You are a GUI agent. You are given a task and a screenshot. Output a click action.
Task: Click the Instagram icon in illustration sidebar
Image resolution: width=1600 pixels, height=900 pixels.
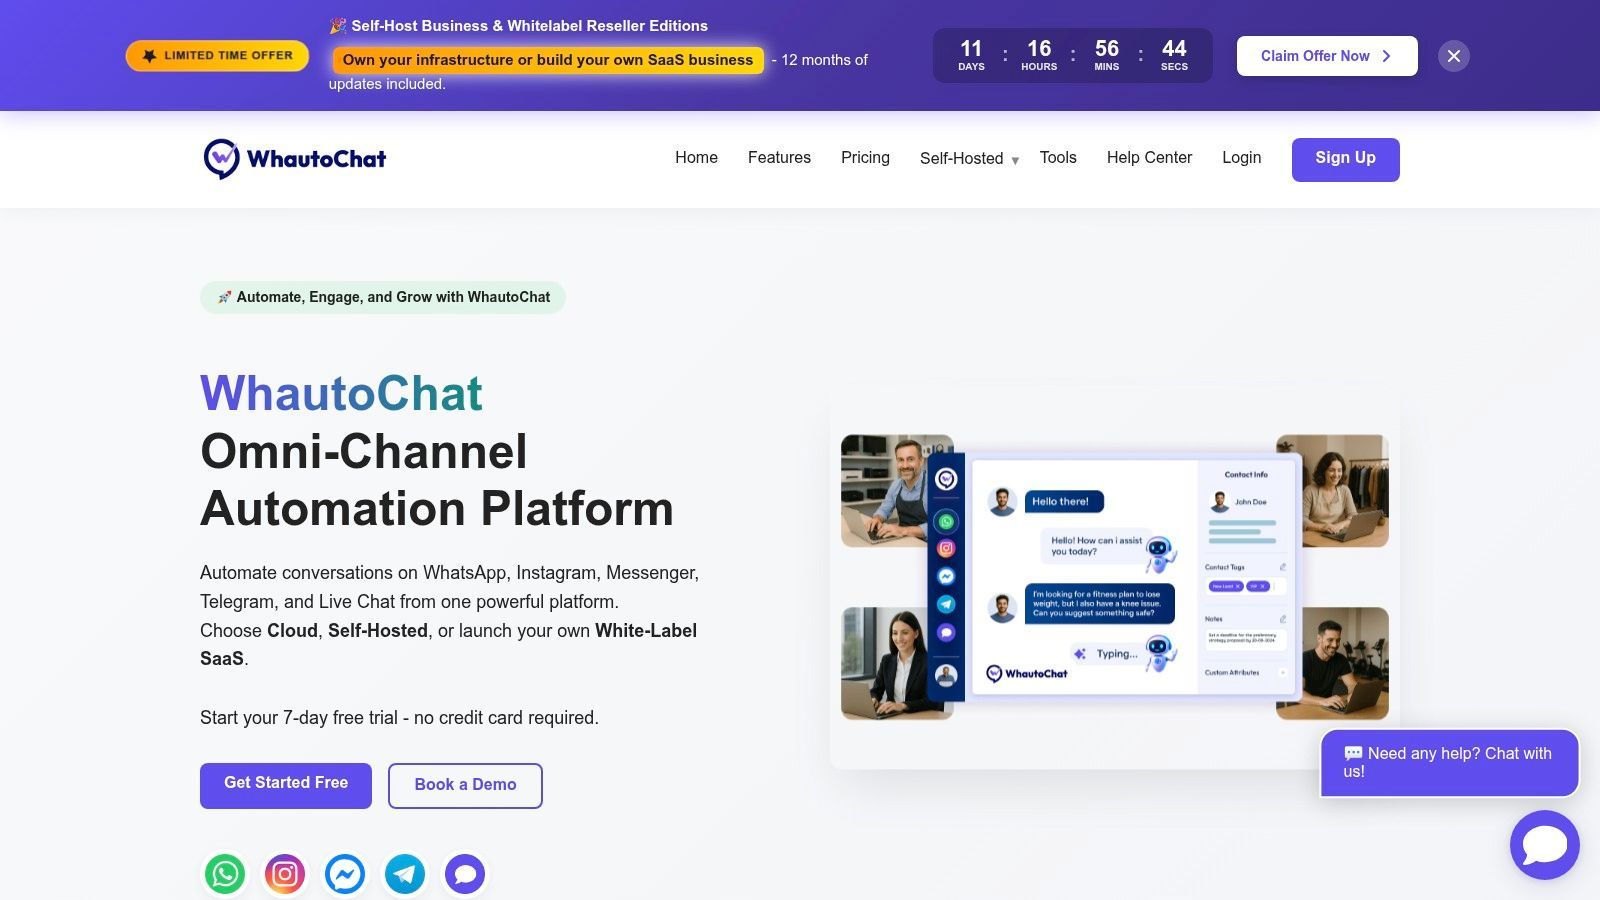click(946, 548)
